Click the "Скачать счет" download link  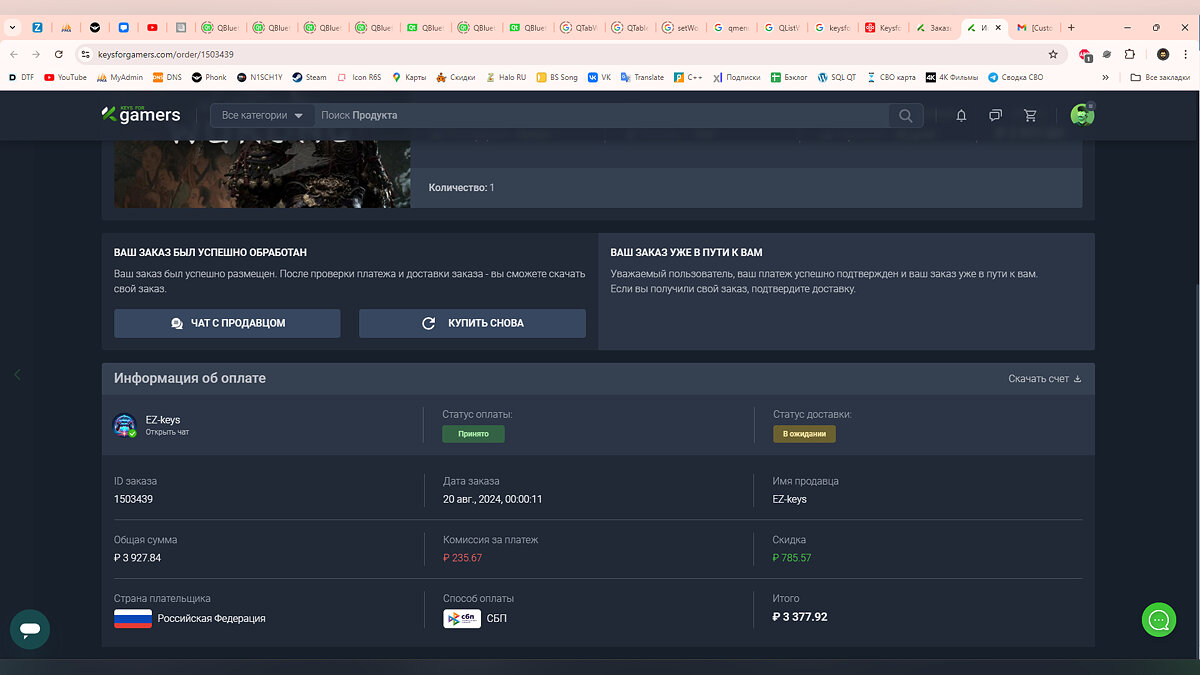coord(1045,379)
